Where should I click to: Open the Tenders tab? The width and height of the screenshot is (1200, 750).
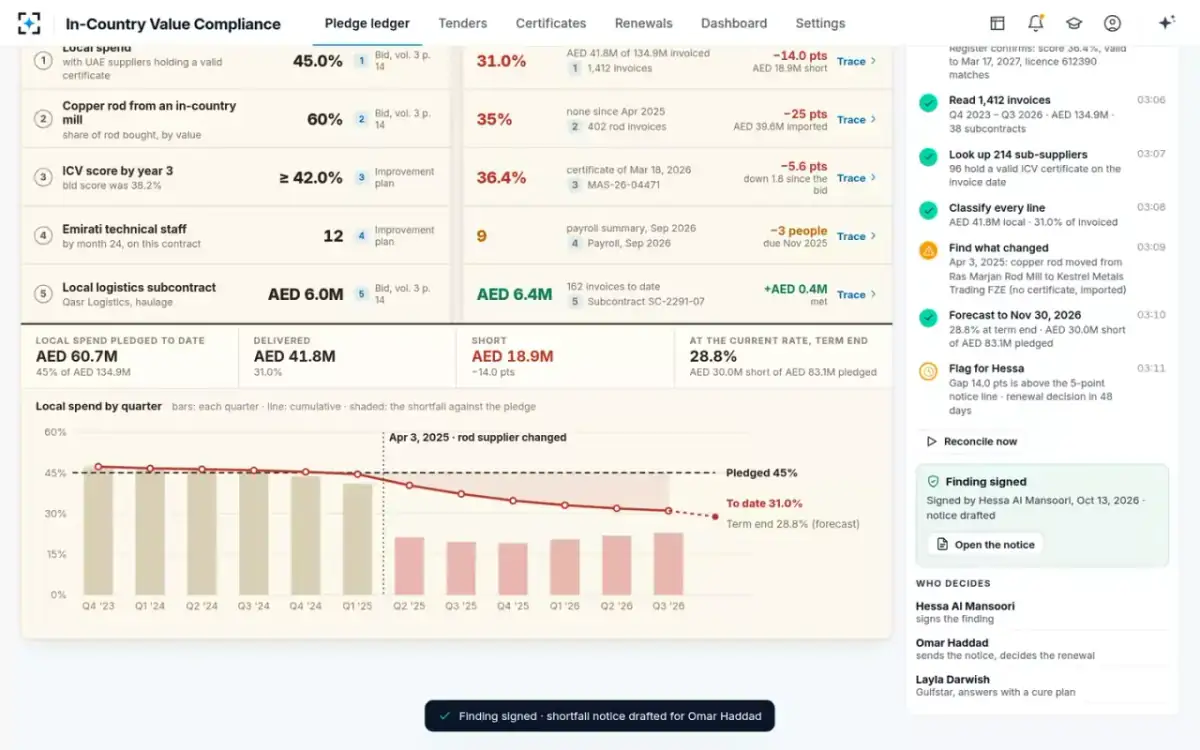click(463, 23)
